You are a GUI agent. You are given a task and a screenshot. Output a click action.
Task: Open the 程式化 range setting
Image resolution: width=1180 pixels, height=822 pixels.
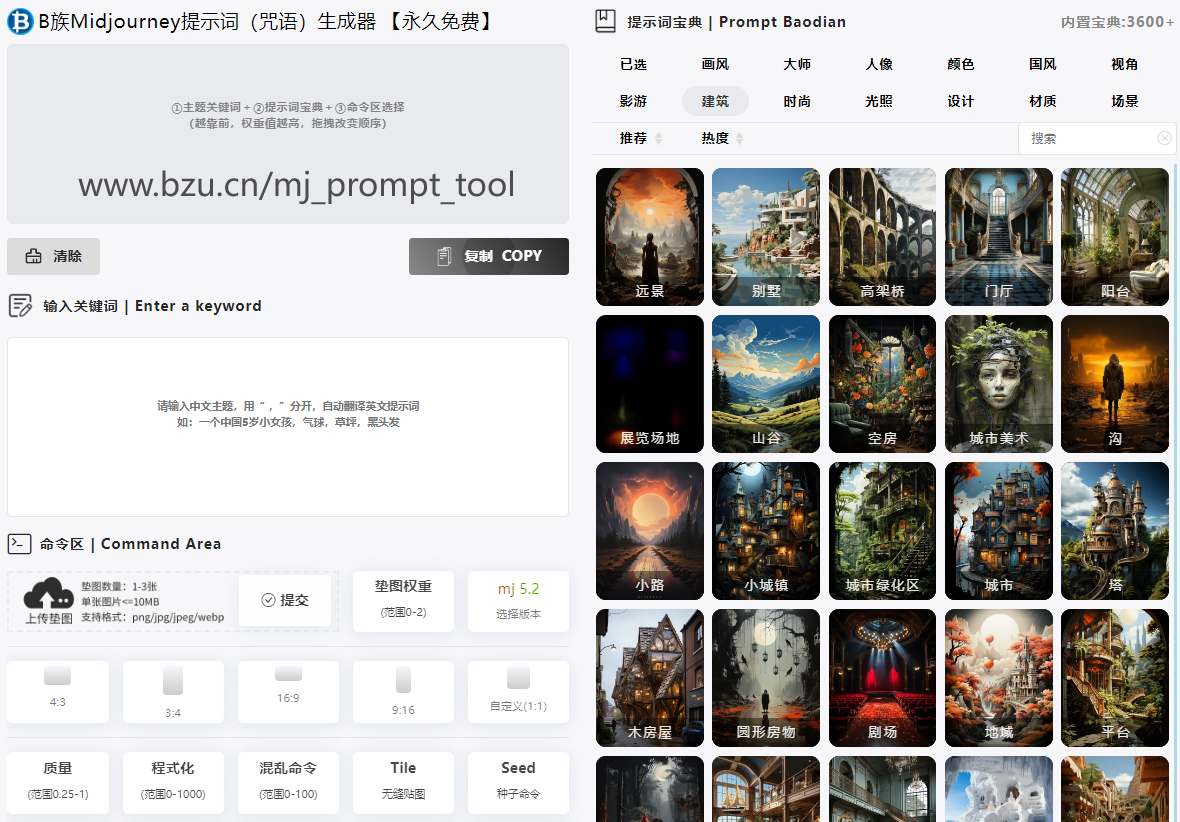[x=173, y=782]
